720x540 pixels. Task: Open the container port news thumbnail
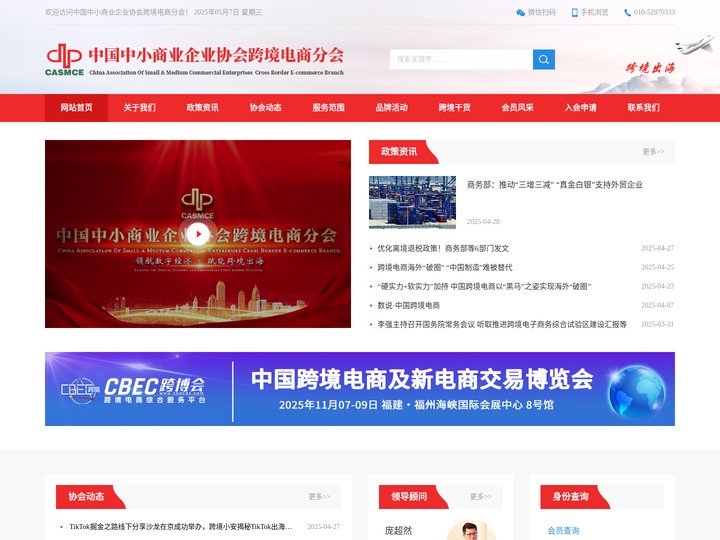pos(412,202)
